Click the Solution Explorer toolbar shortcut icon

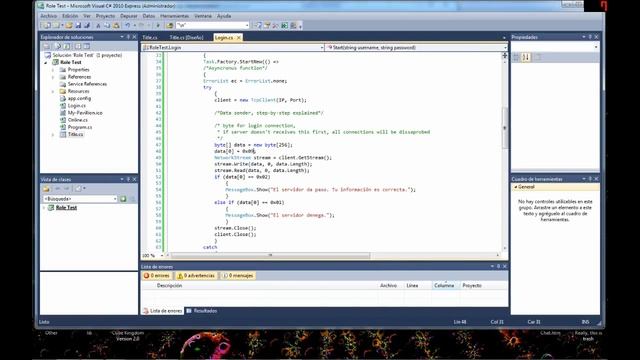(x=258, y=25)
